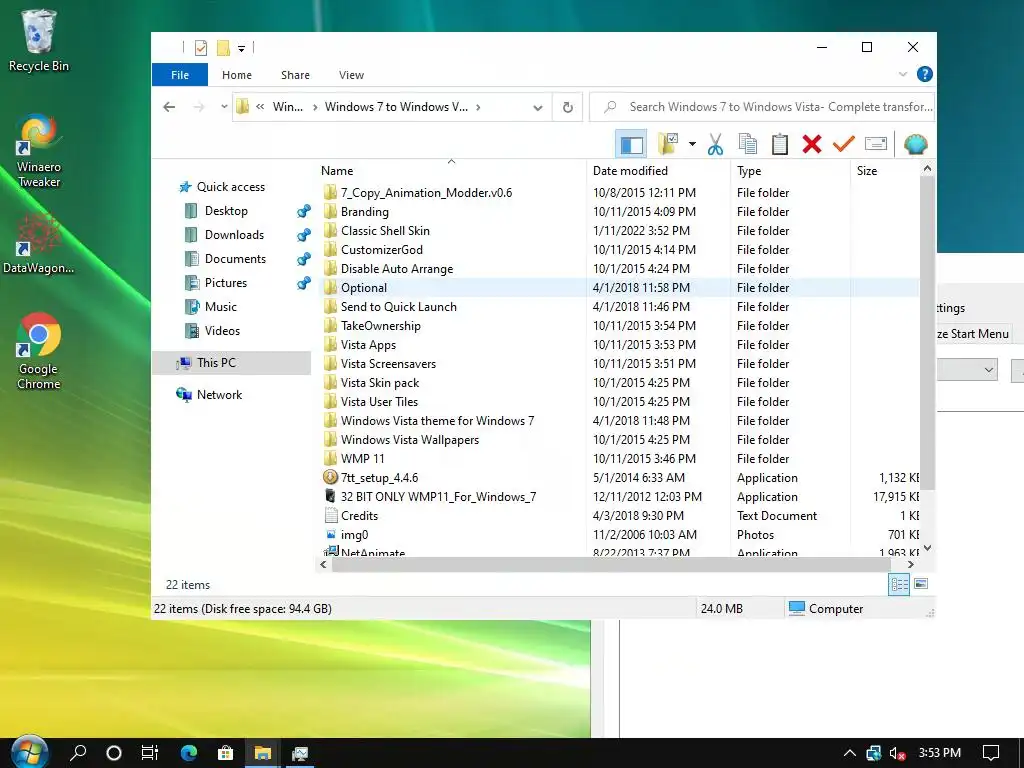The image size is (1024, 768).
Task: Select the Windows Vista Wallpapers folder
Action: (x=409, y=440)
